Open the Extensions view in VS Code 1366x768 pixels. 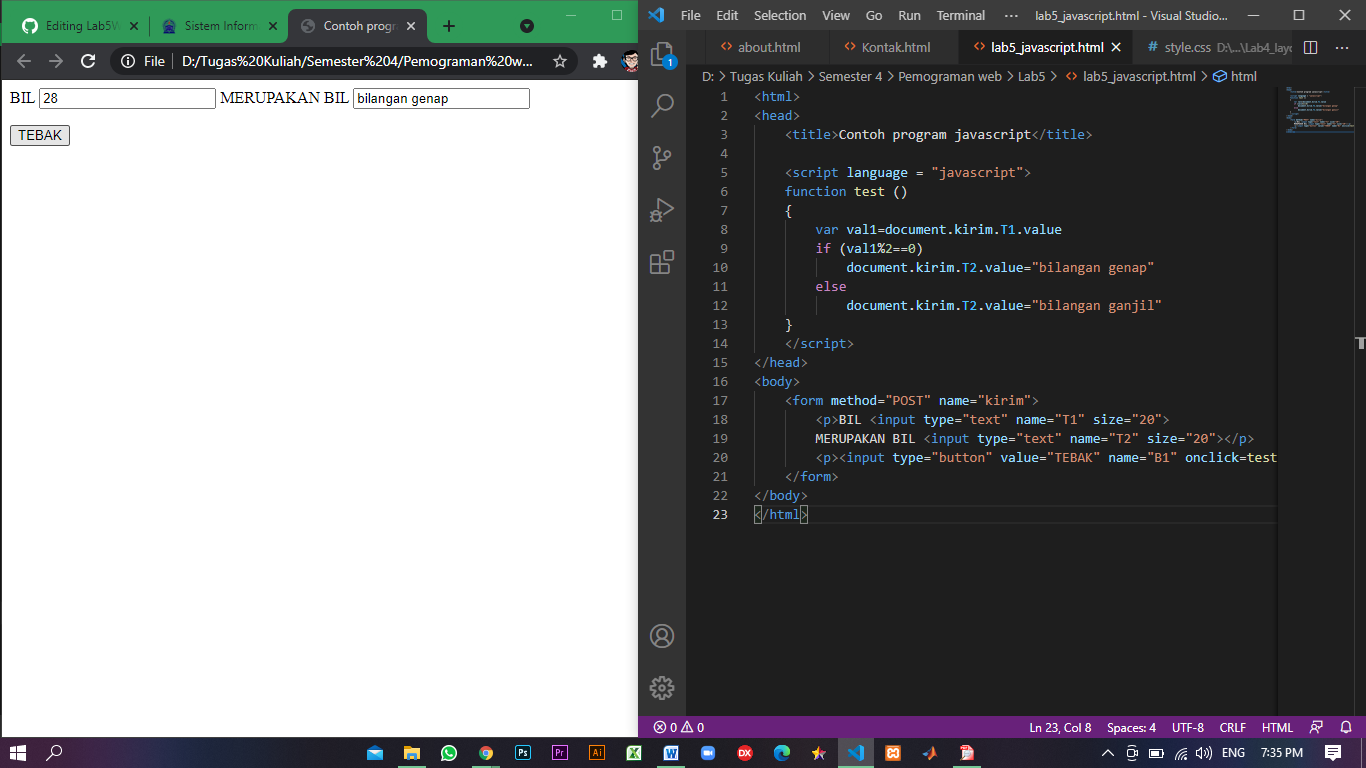[660, 262]
